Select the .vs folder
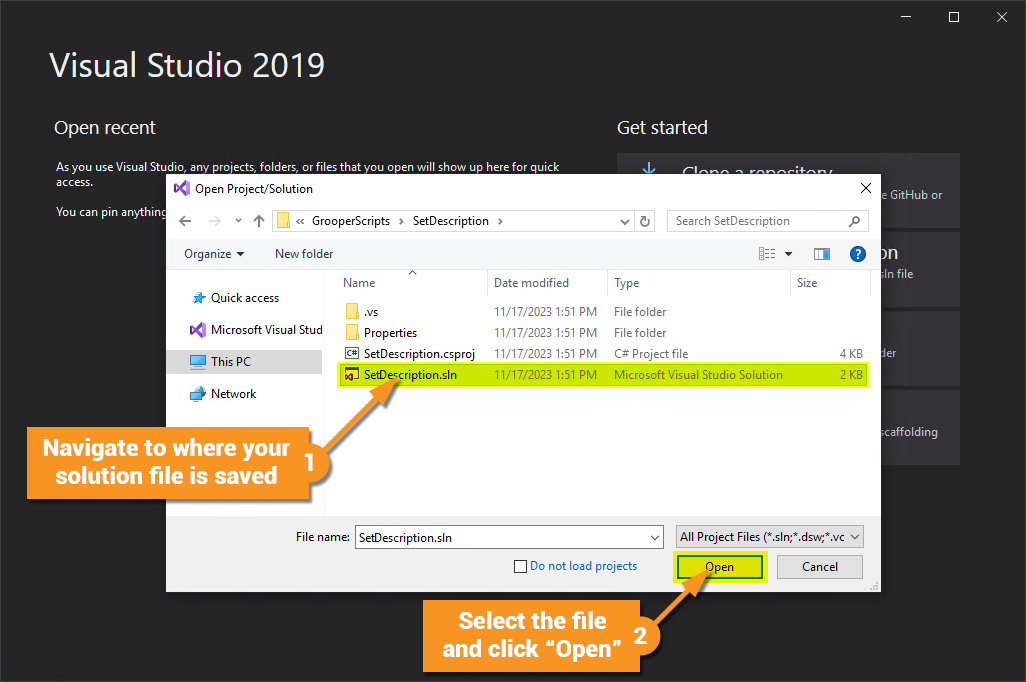Viewport: 1026px width, 682px height. (x=603, y=312)
